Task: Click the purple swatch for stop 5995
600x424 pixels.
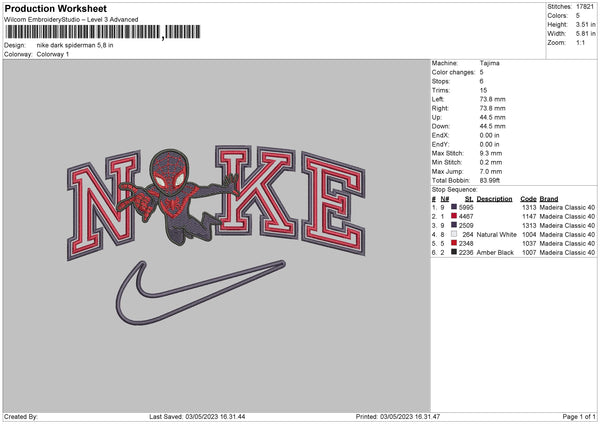Action: click(x=454, y=207)
